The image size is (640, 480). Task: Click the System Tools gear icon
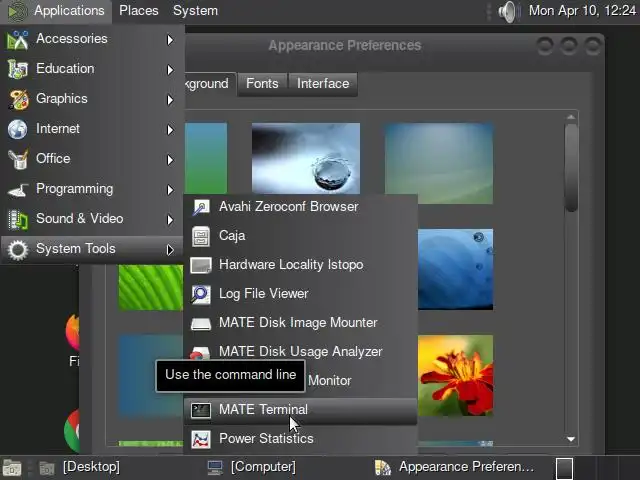(18, 249)
